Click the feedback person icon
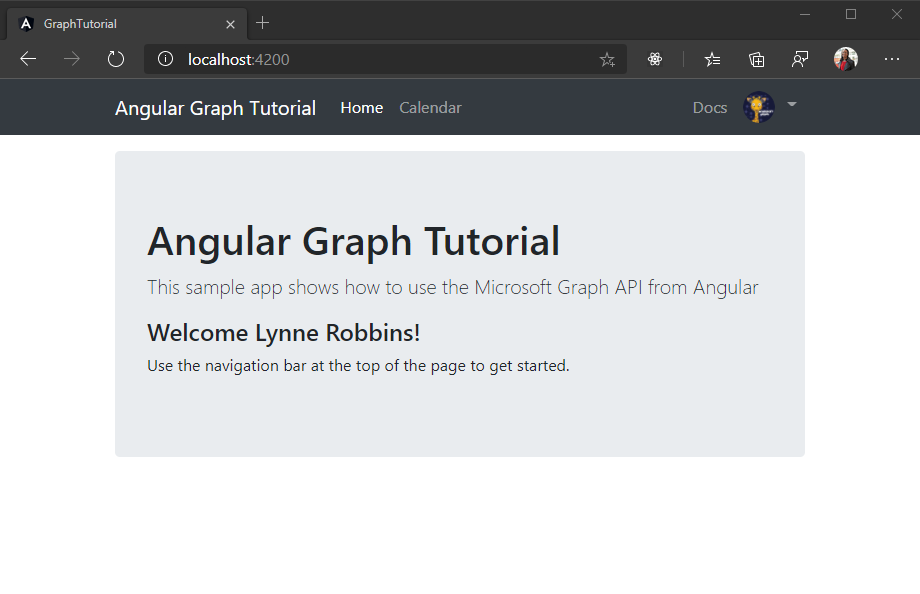920x594 pixels. [800, 59]
